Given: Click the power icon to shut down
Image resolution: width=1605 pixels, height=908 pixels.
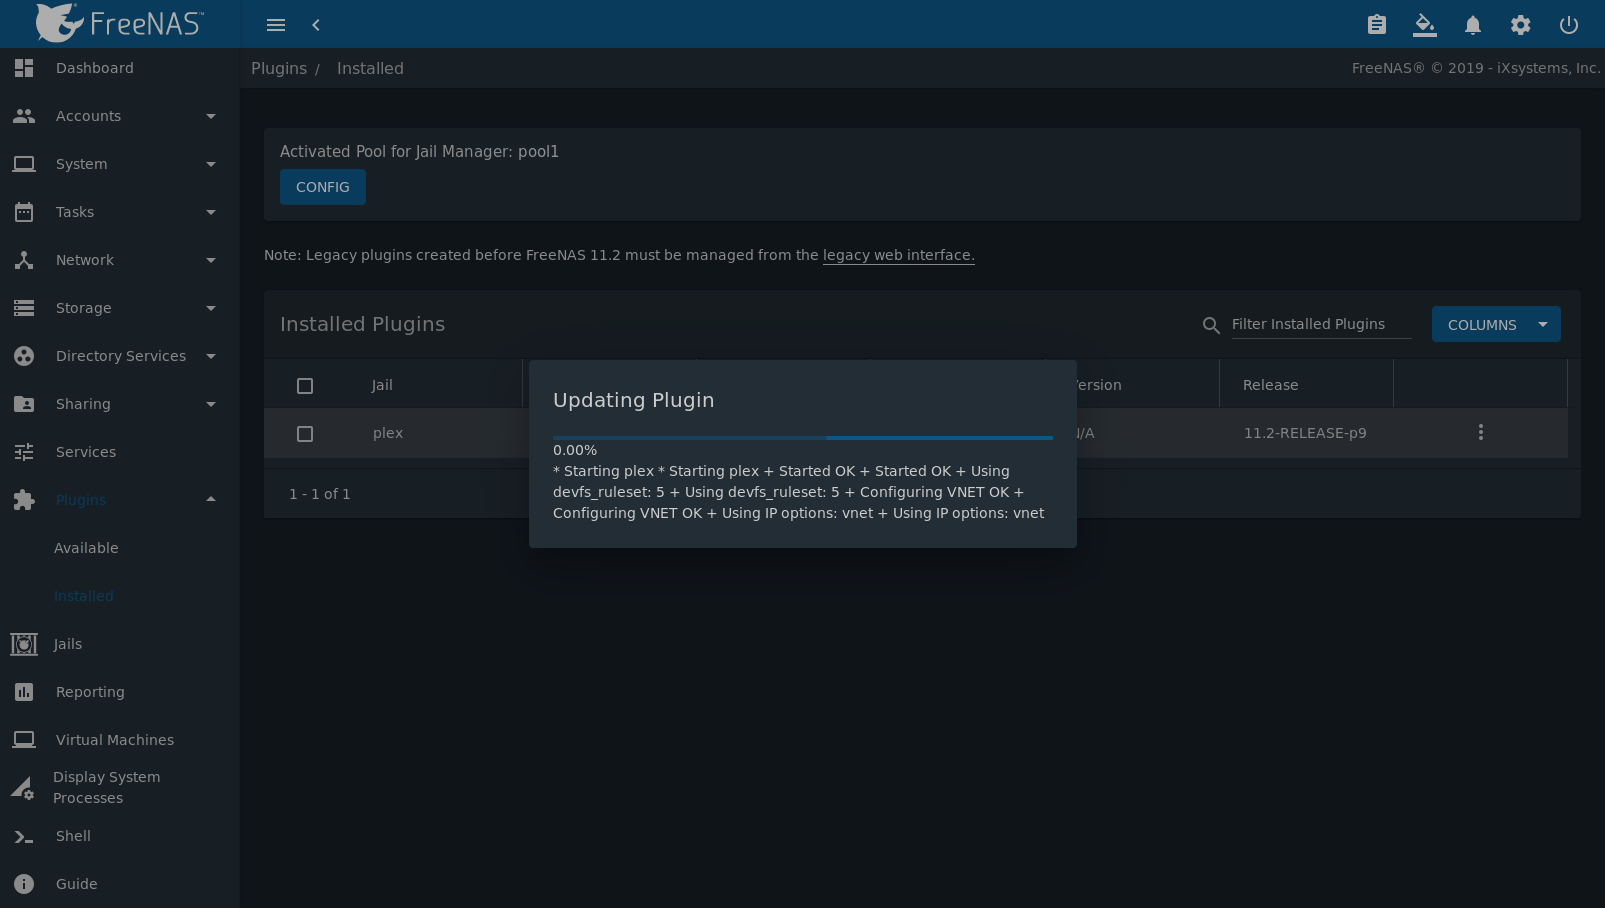Looking at the screenshot, I should pos(1568,24).
